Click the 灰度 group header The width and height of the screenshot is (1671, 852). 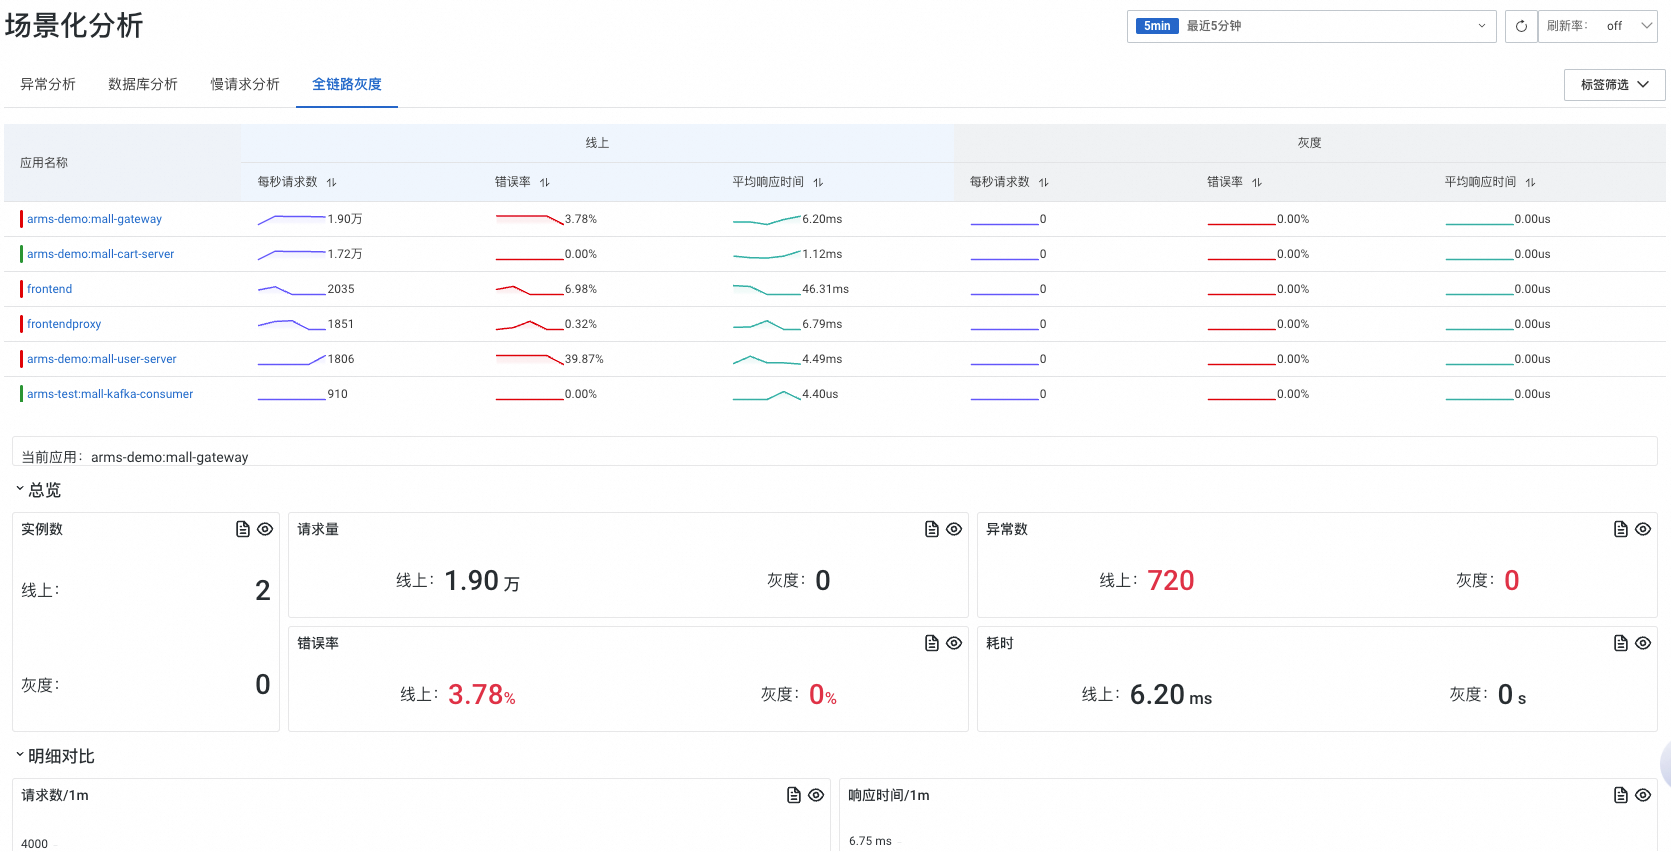(x=1309, y=143)
